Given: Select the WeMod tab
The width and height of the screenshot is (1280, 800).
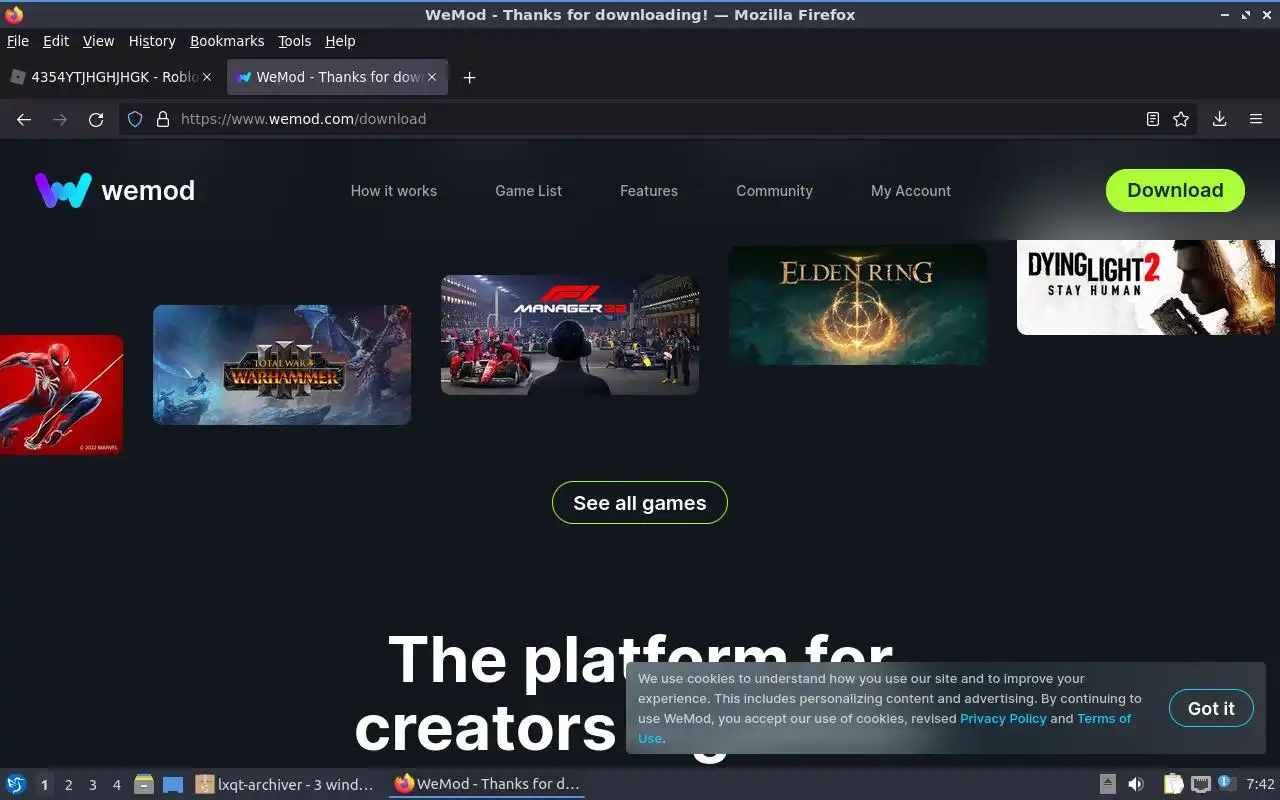Looking at the screenshot, I should (338, 77).
